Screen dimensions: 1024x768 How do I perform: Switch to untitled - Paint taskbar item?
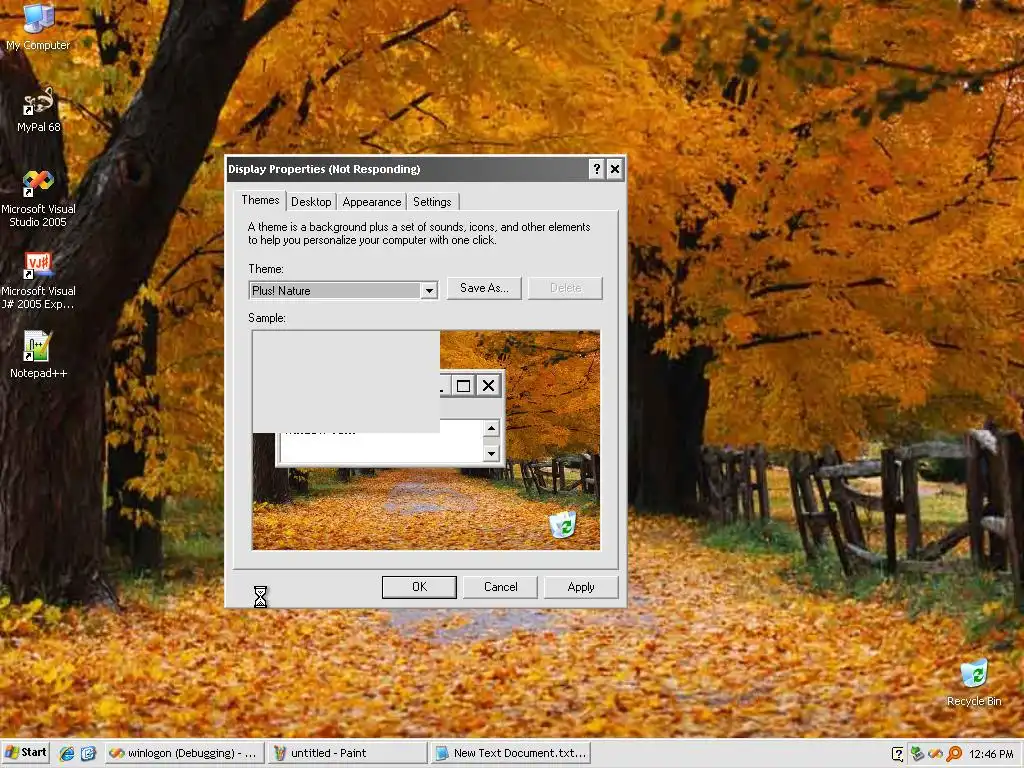tap(347, 753)
